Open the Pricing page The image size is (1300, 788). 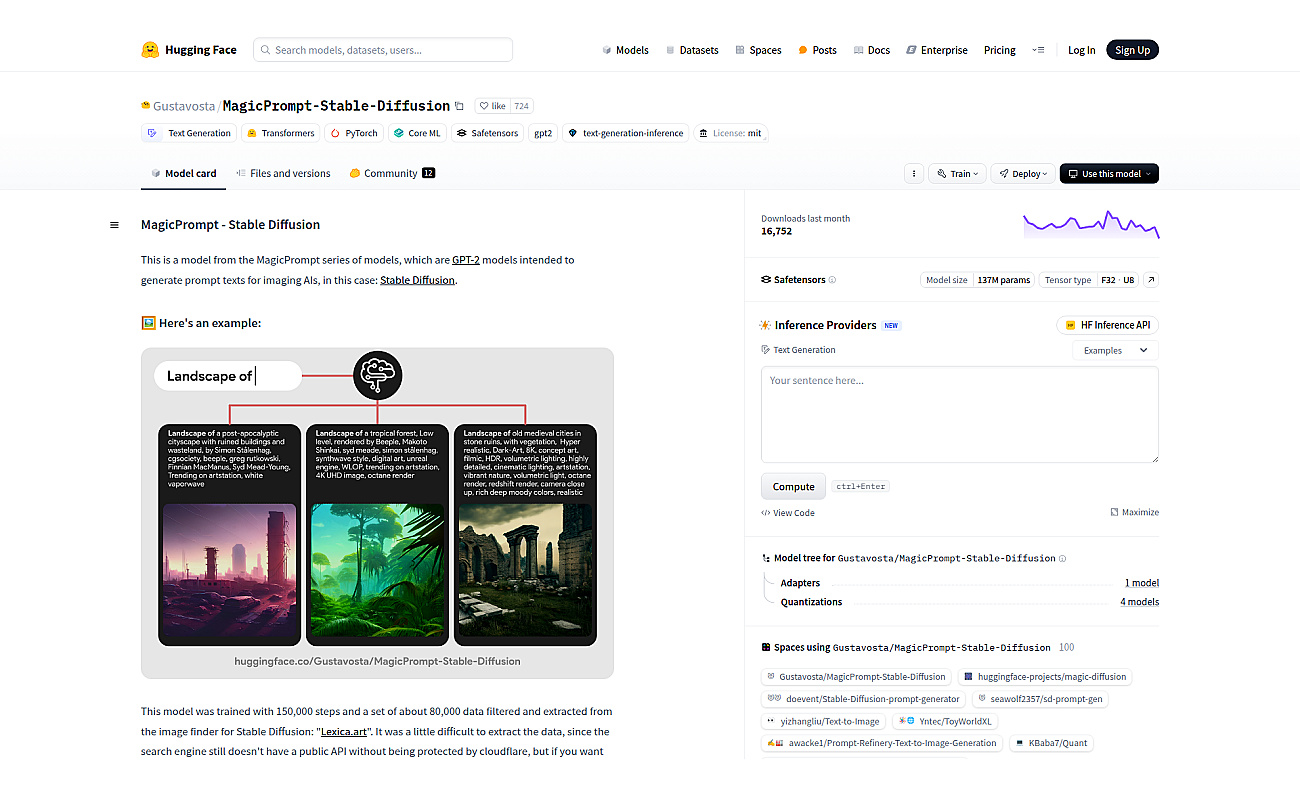click(999, 50)
